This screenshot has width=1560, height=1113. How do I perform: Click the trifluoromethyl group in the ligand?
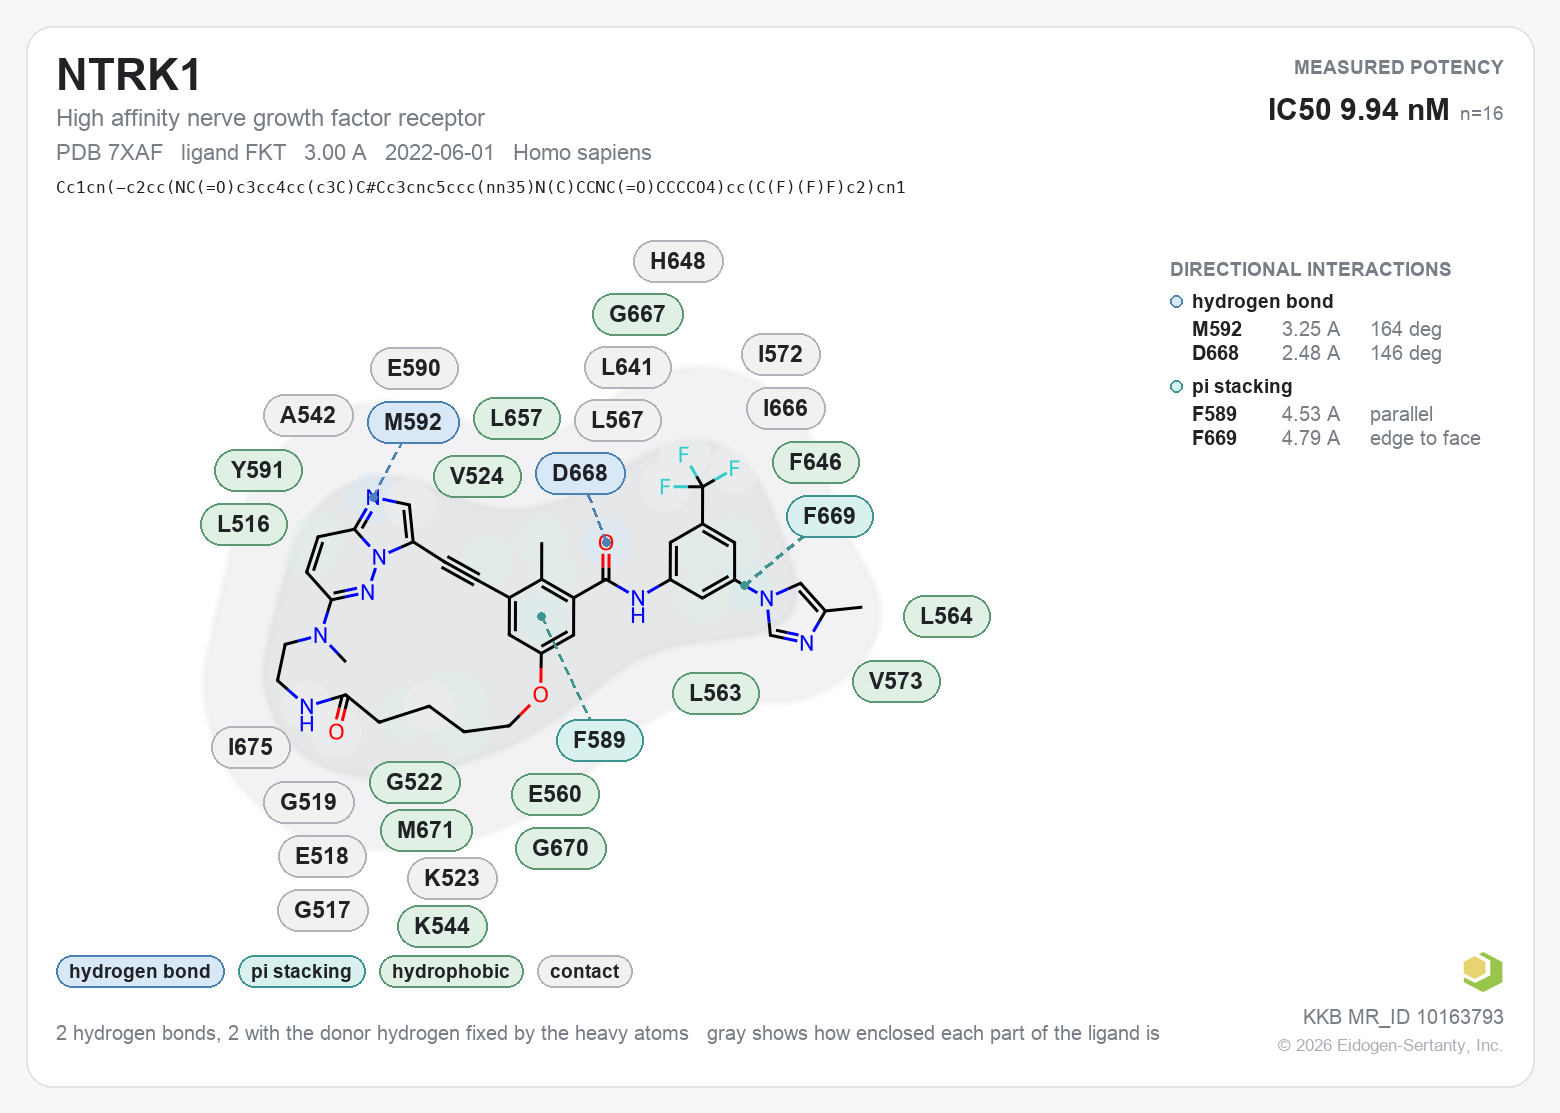tap(699, 476)
